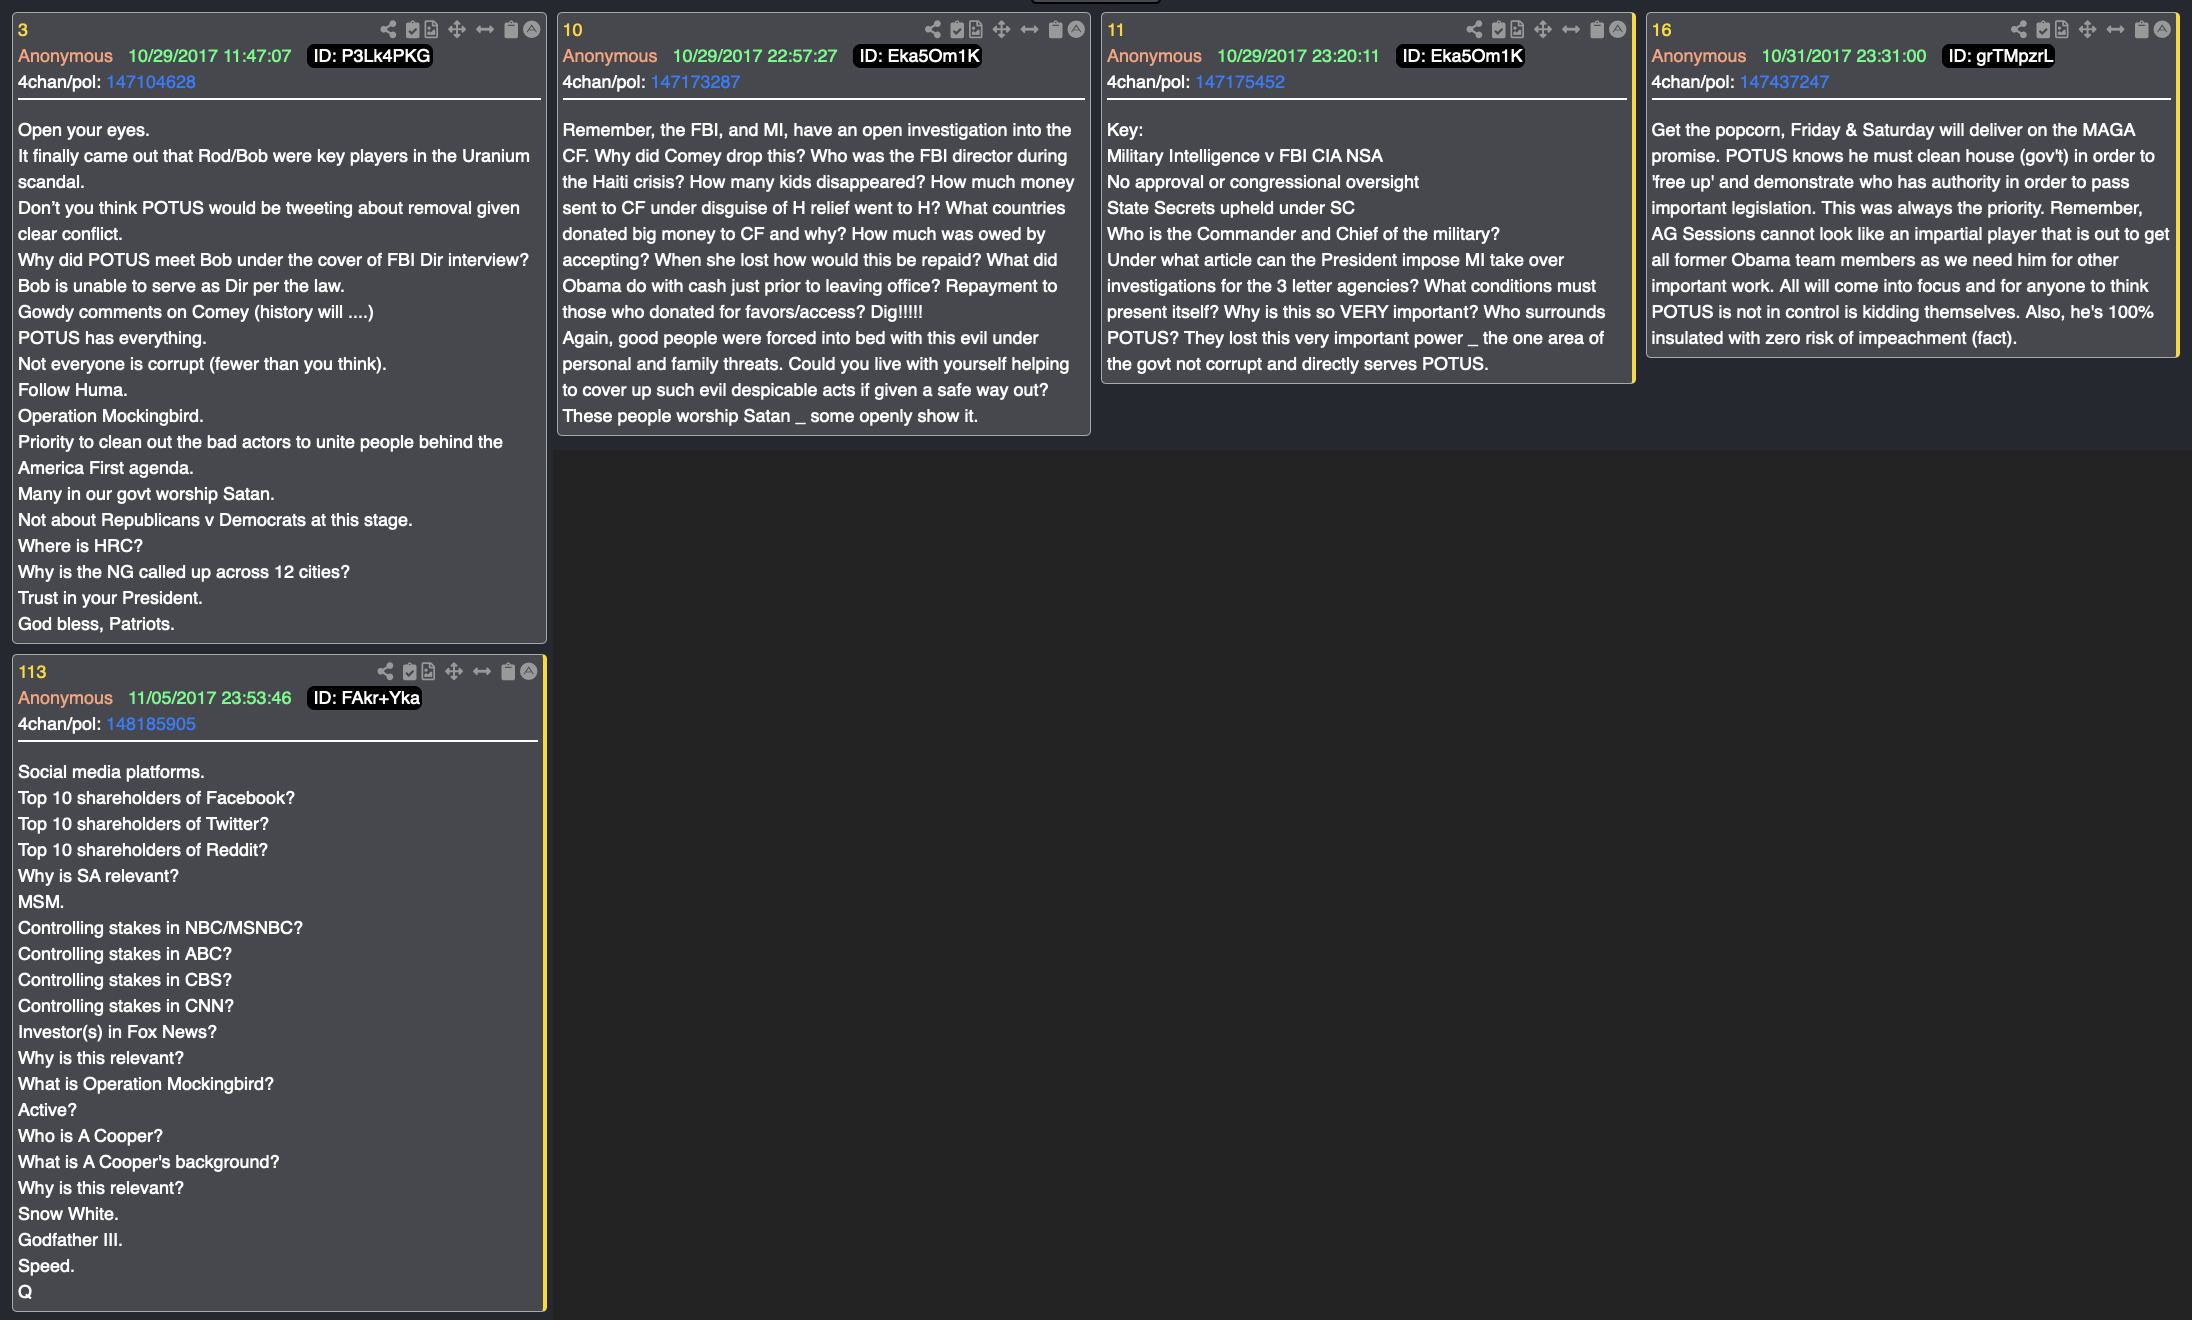Click the ID: Eka5Om1K badge on post 10

tap(919, 56)
